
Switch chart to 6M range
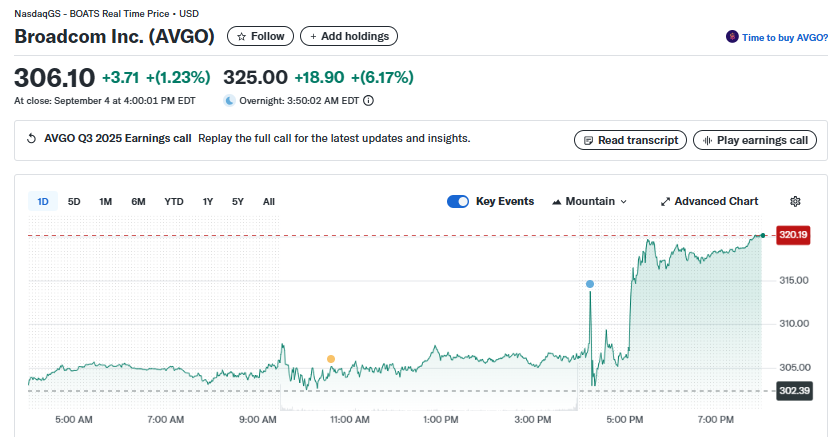click(x=138, y=201)
